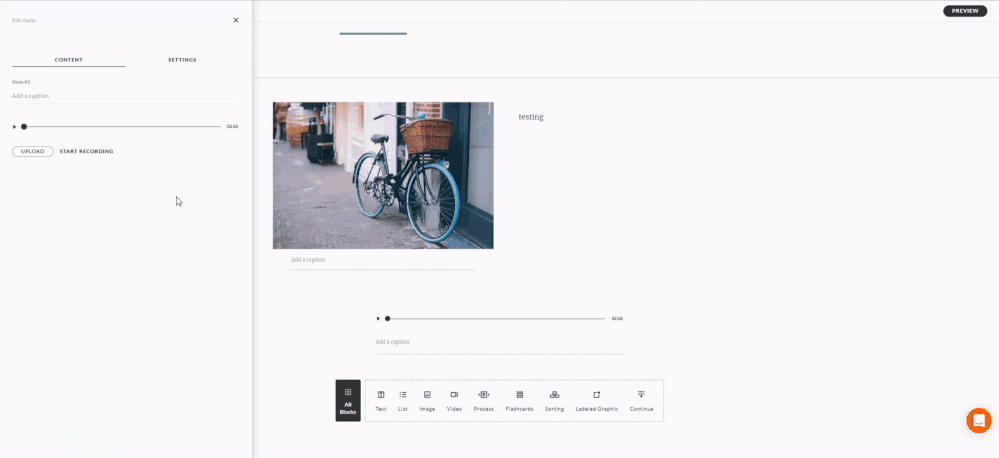Select the bicycle image
Viewport: 999px width, 458px height.
point(383,175)
